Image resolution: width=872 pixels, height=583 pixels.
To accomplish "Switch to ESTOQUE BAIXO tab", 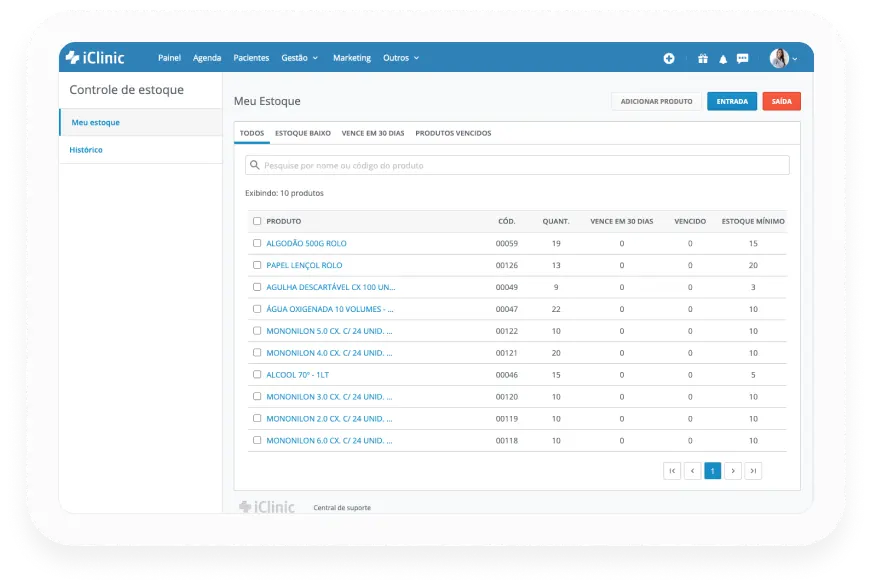I will 303,133.
